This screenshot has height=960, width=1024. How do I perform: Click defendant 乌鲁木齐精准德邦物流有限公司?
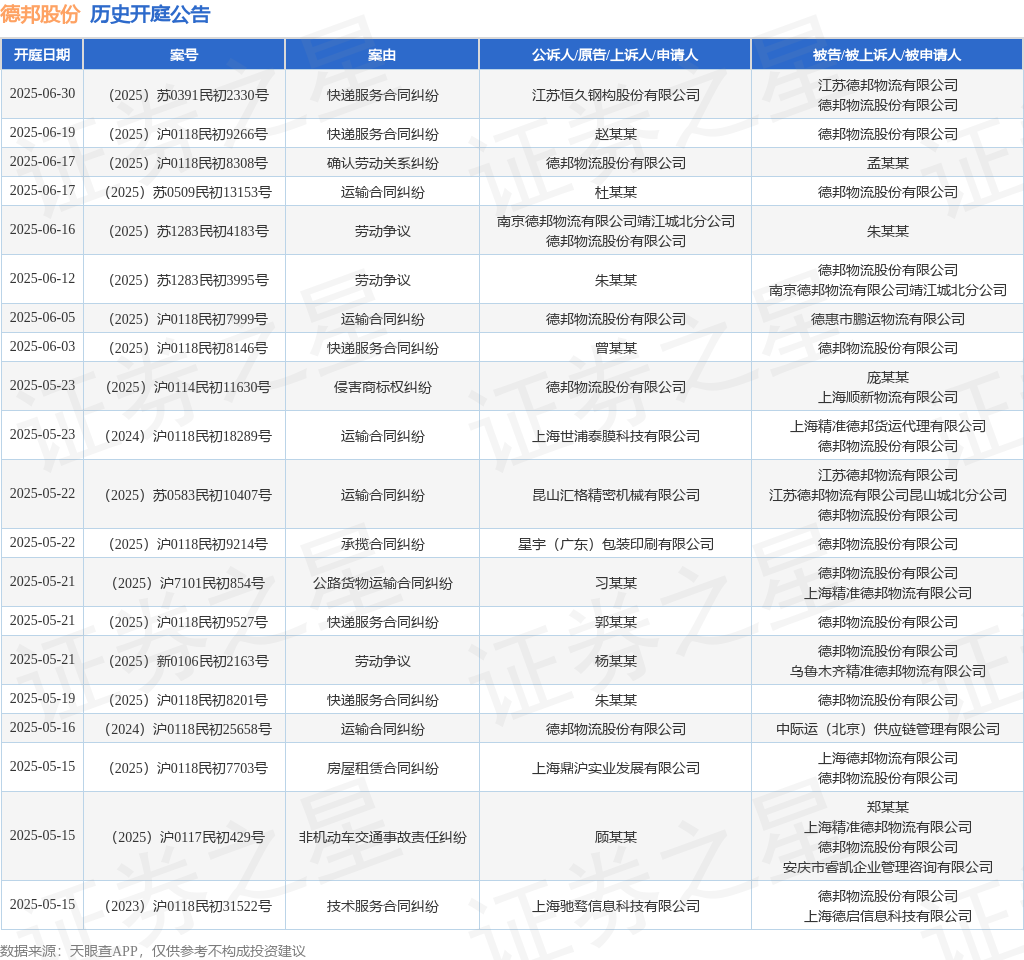pos(888,671)
